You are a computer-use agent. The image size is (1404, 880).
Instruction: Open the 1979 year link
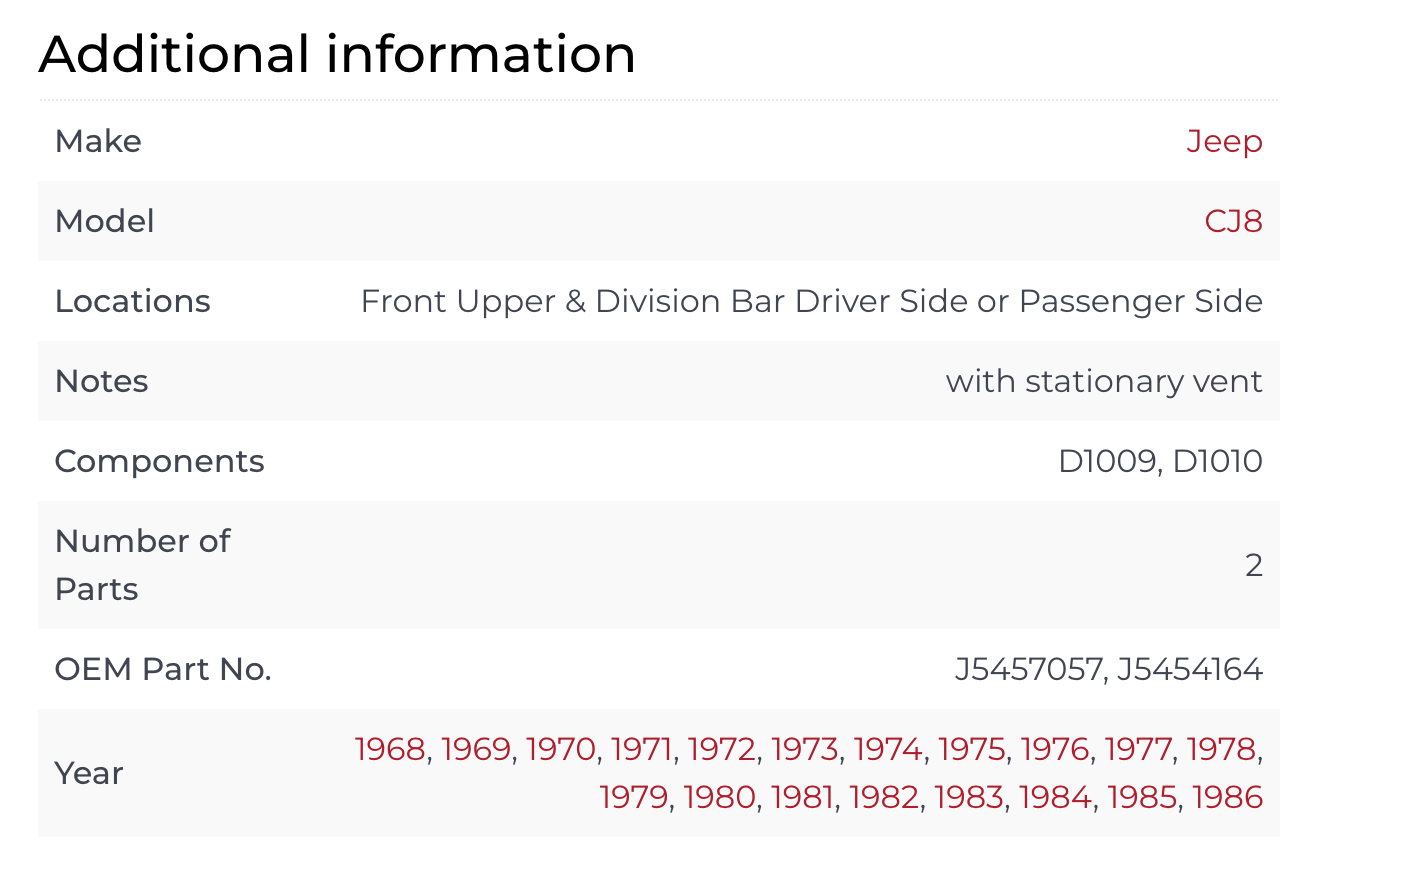(x=634, y=797)
